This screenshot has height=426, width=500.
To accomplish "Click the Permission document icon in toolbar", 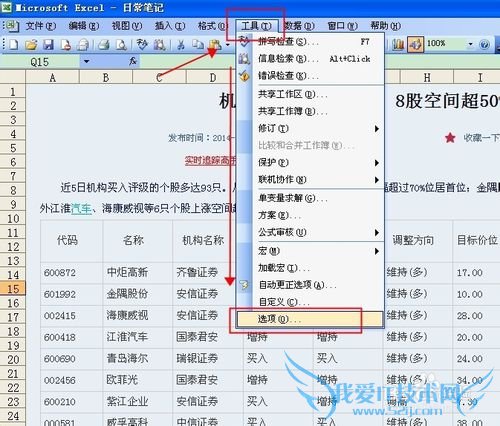I will tap(66, 44).
